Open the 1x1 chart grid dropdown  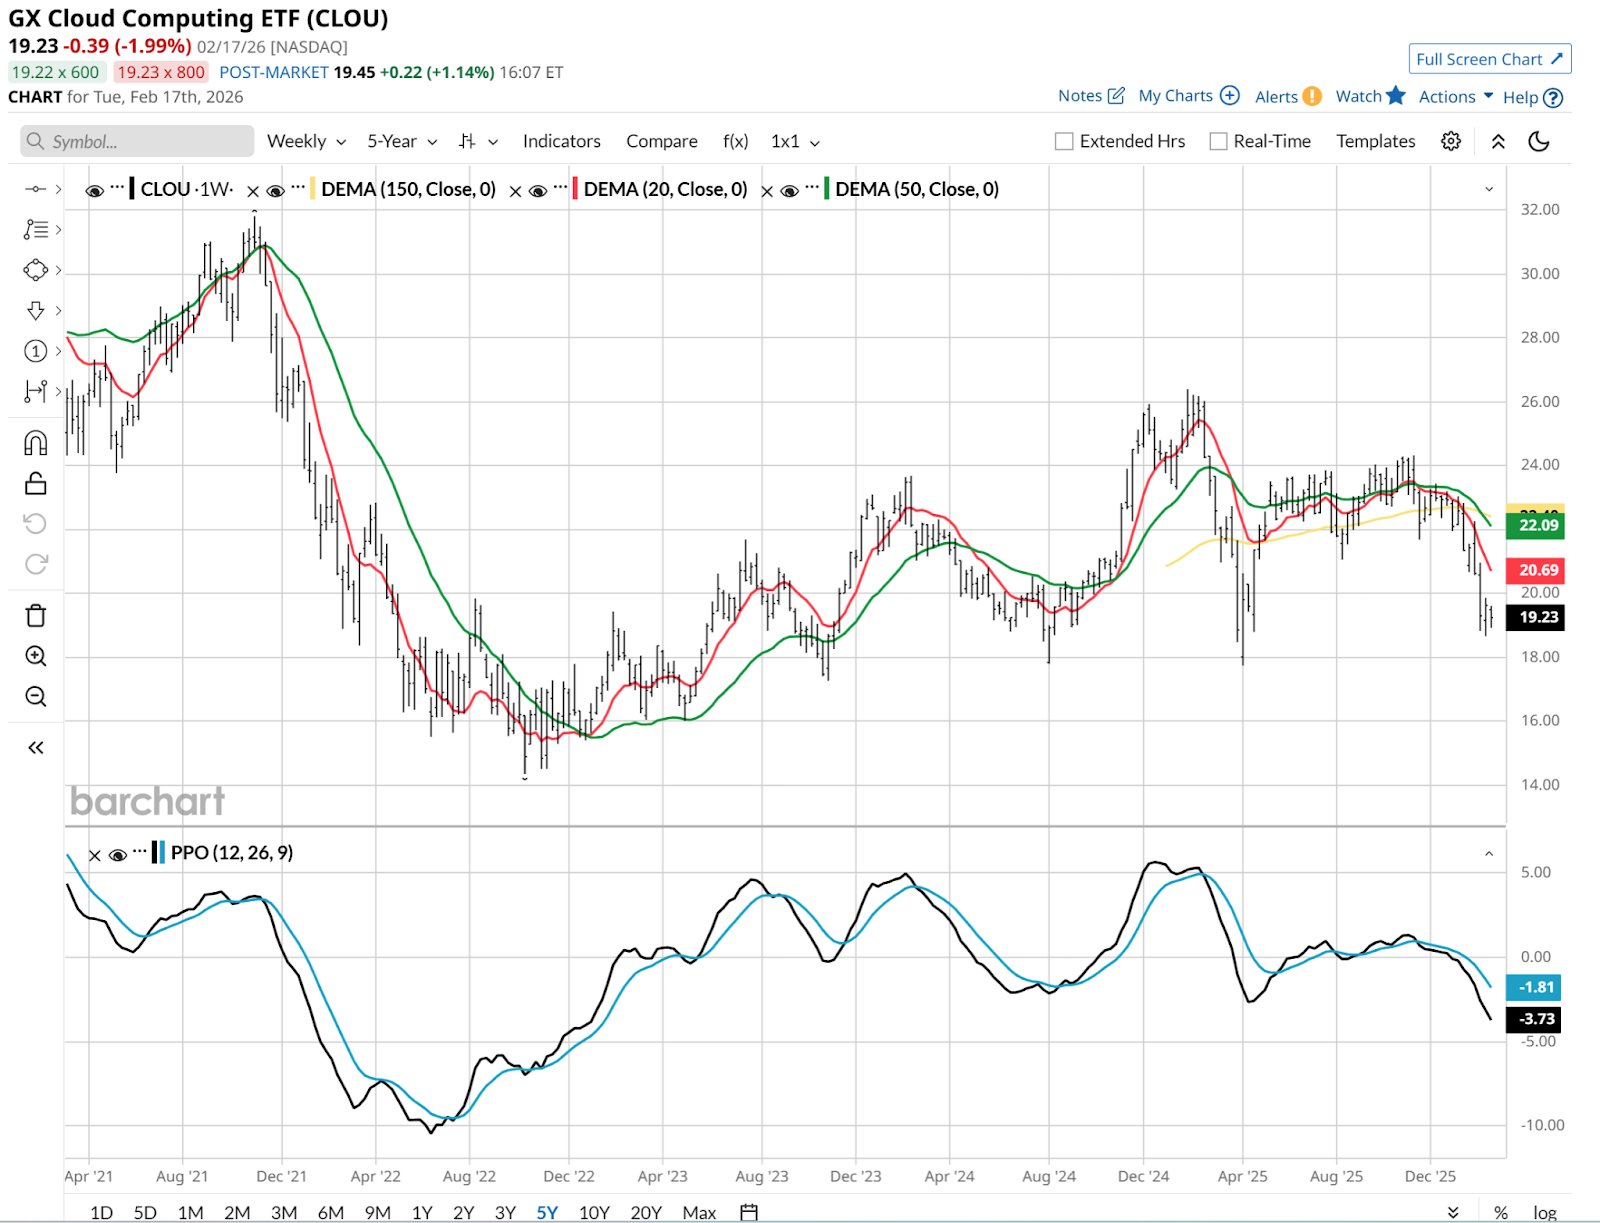[x=795, y=141]
